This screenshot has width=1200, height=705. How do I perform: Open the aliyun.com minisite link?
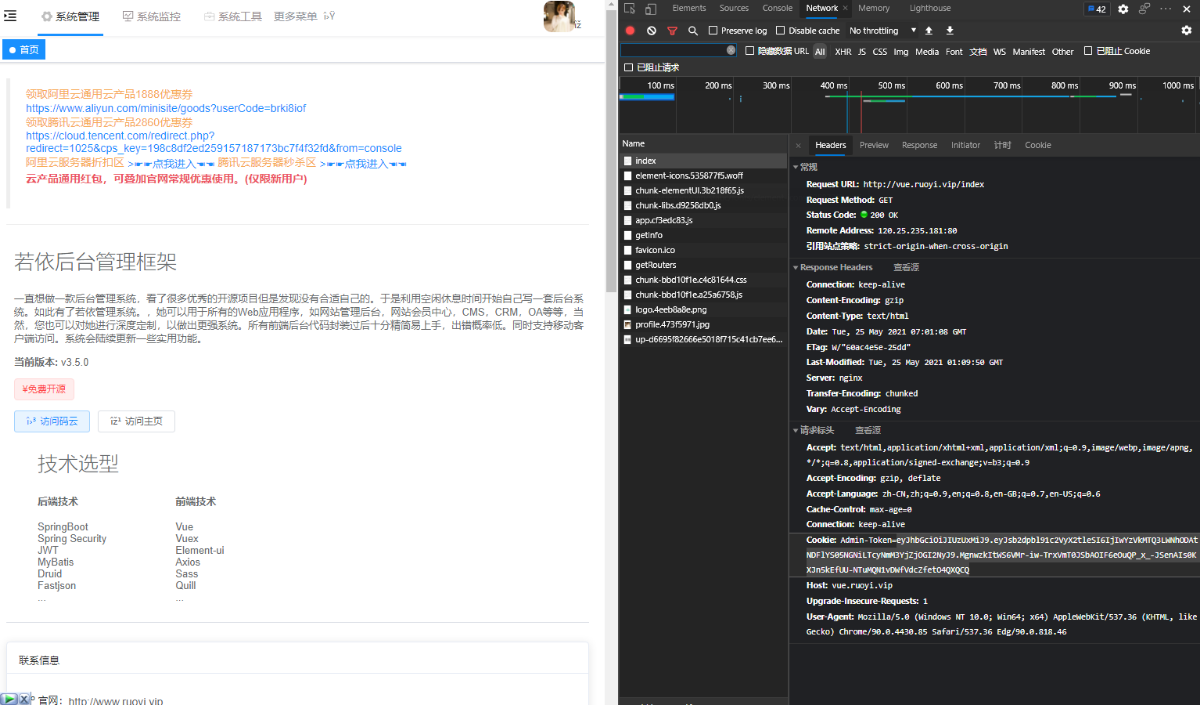coord(166,107)
